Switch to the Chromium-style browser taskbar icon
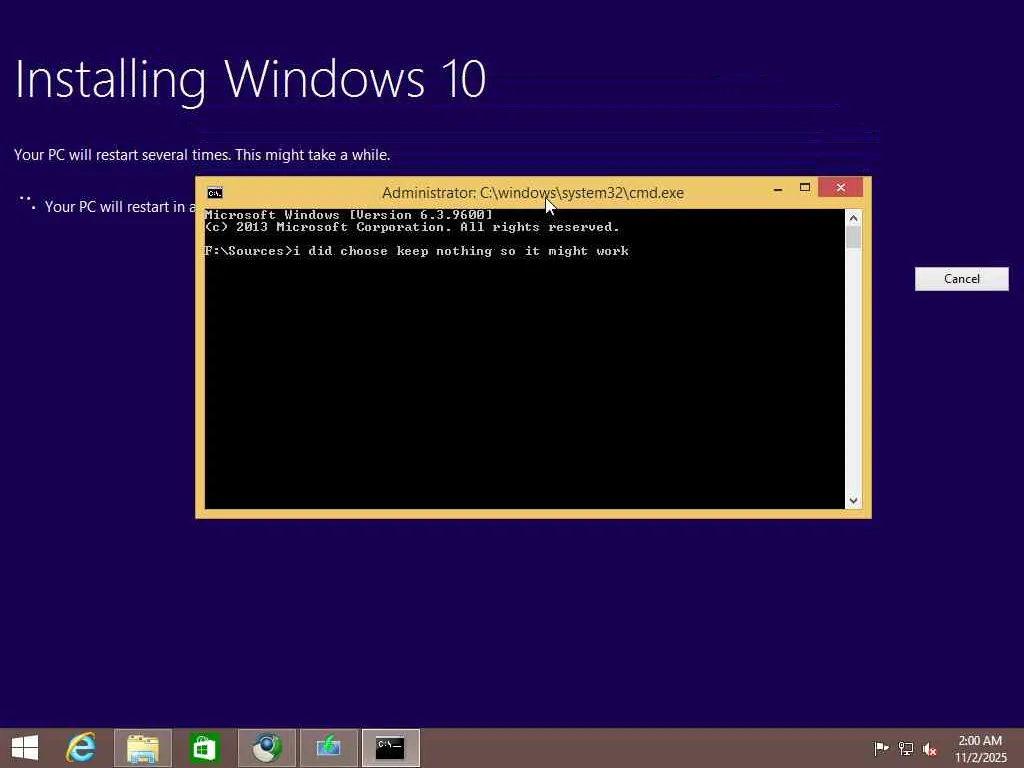Image resolution: width=1024 pixels, height=768 pixels. pos(266,748)
